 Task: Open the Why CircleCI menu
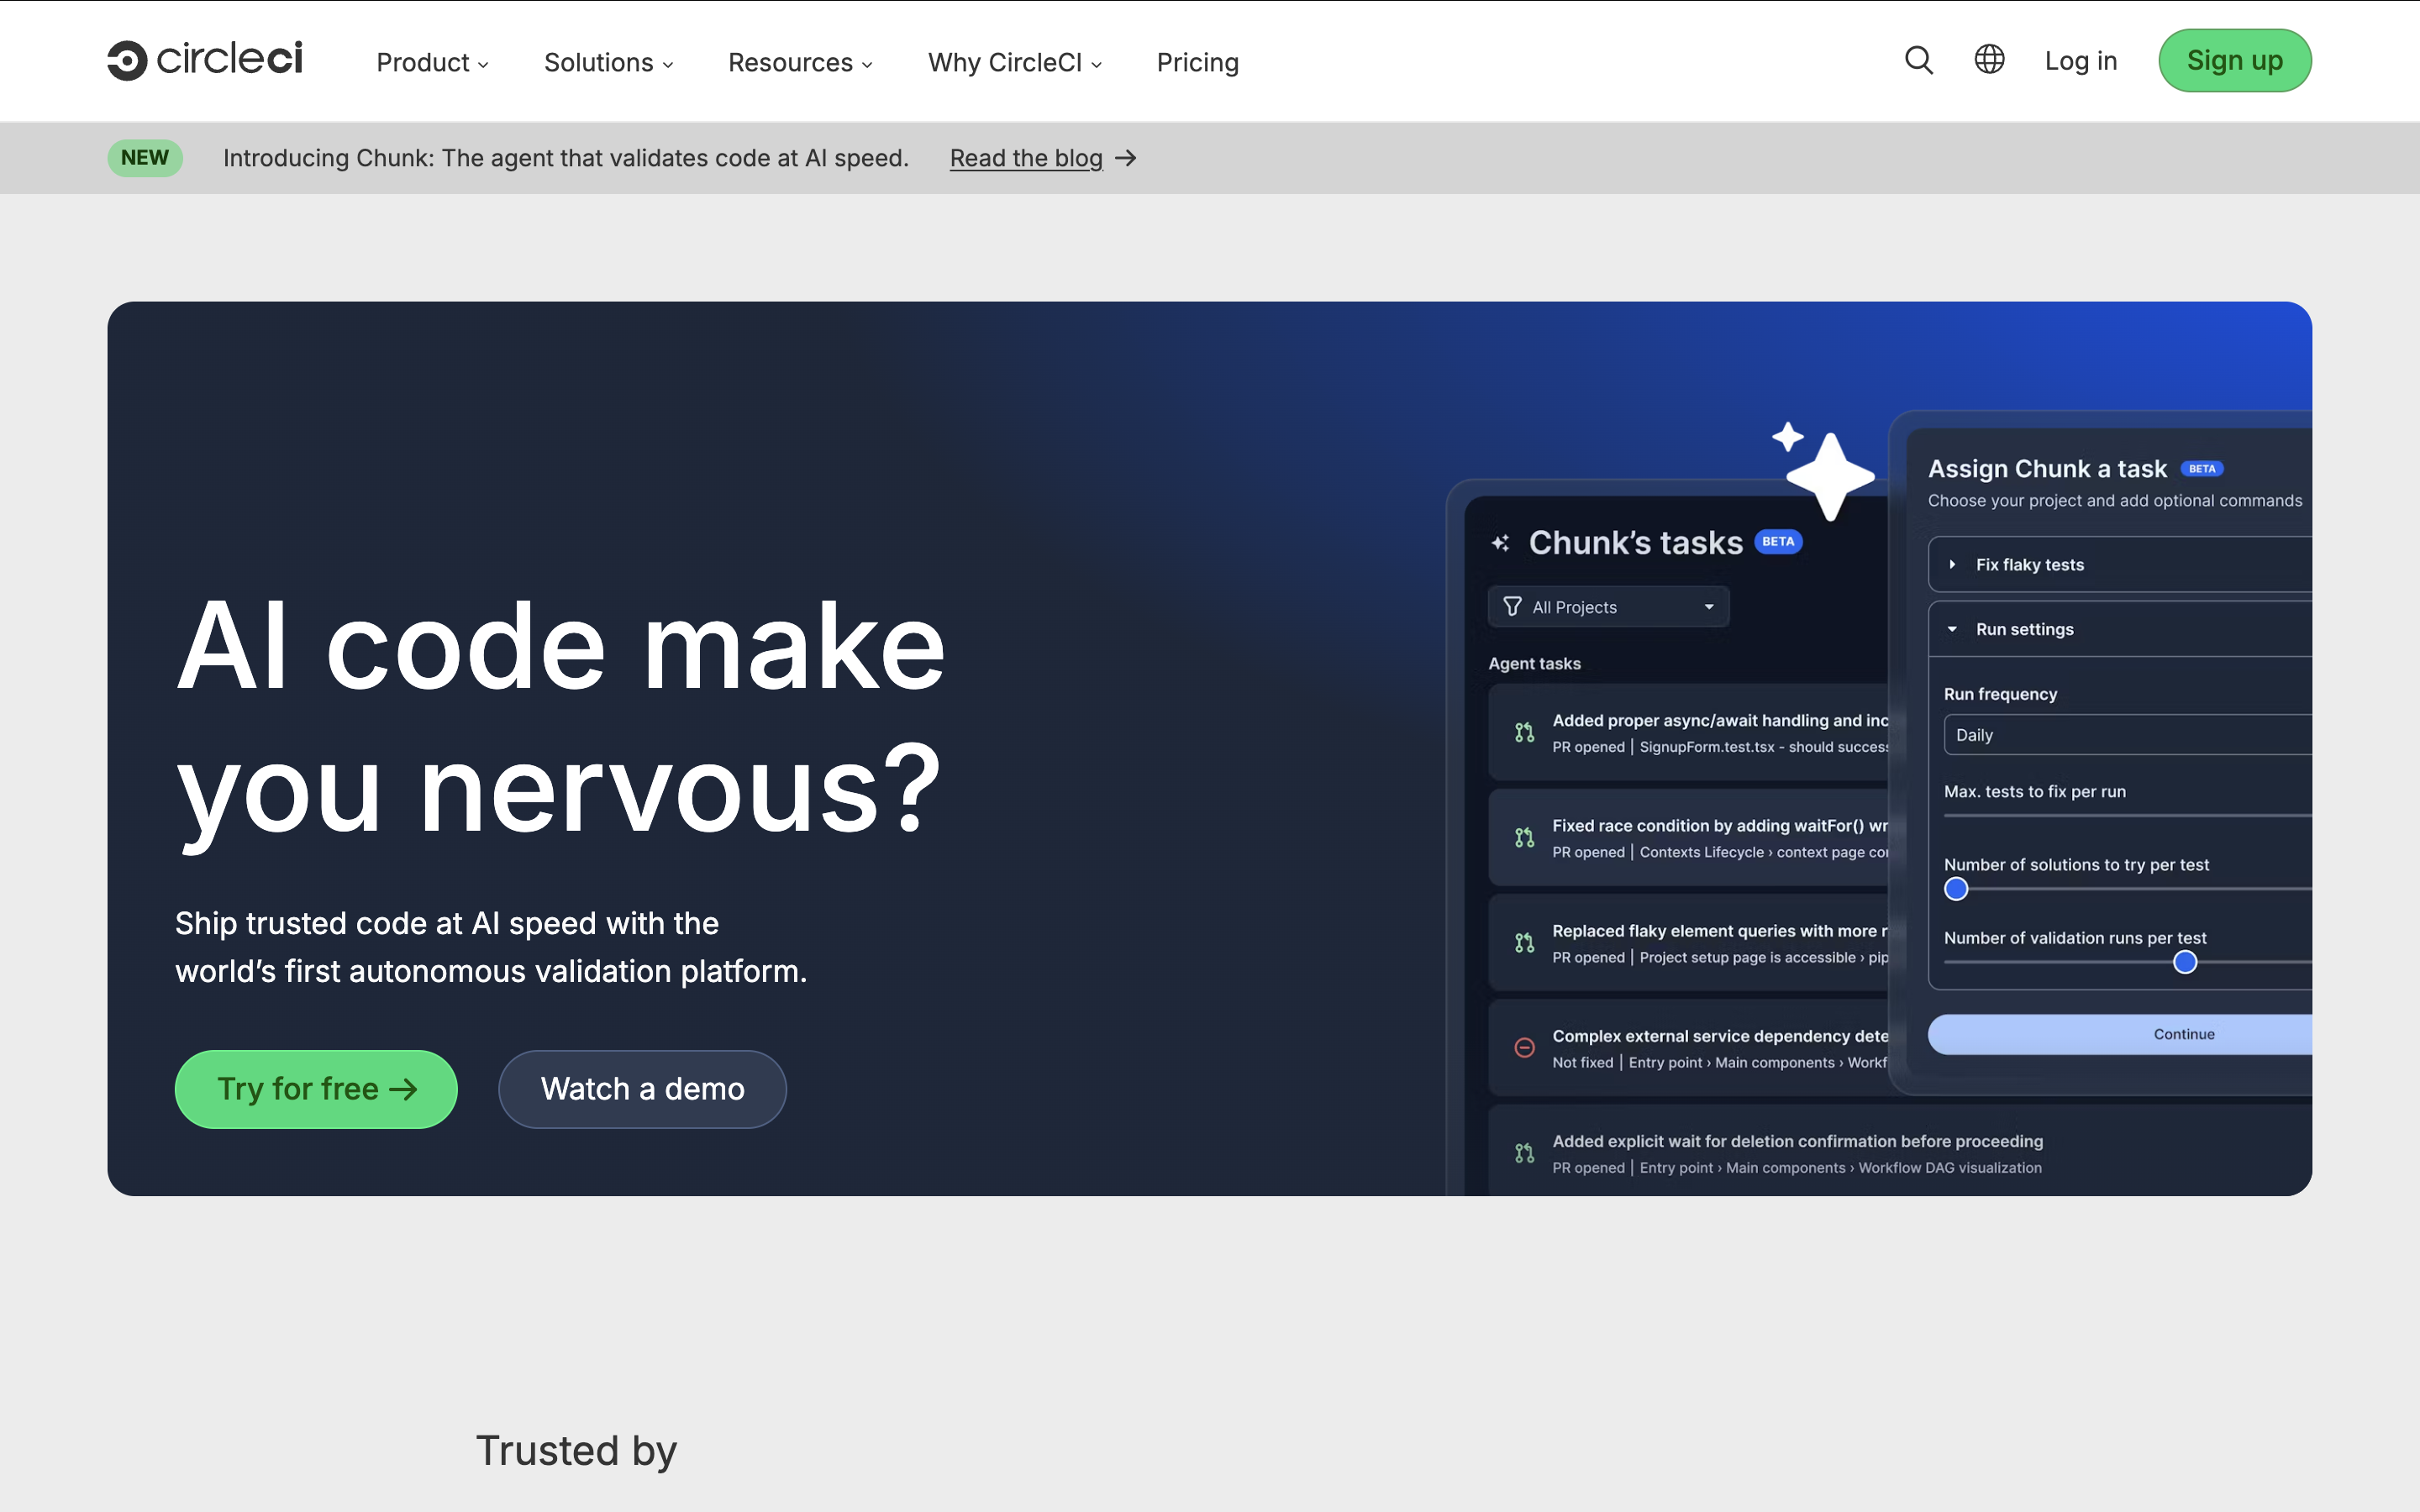point(1014,62)
